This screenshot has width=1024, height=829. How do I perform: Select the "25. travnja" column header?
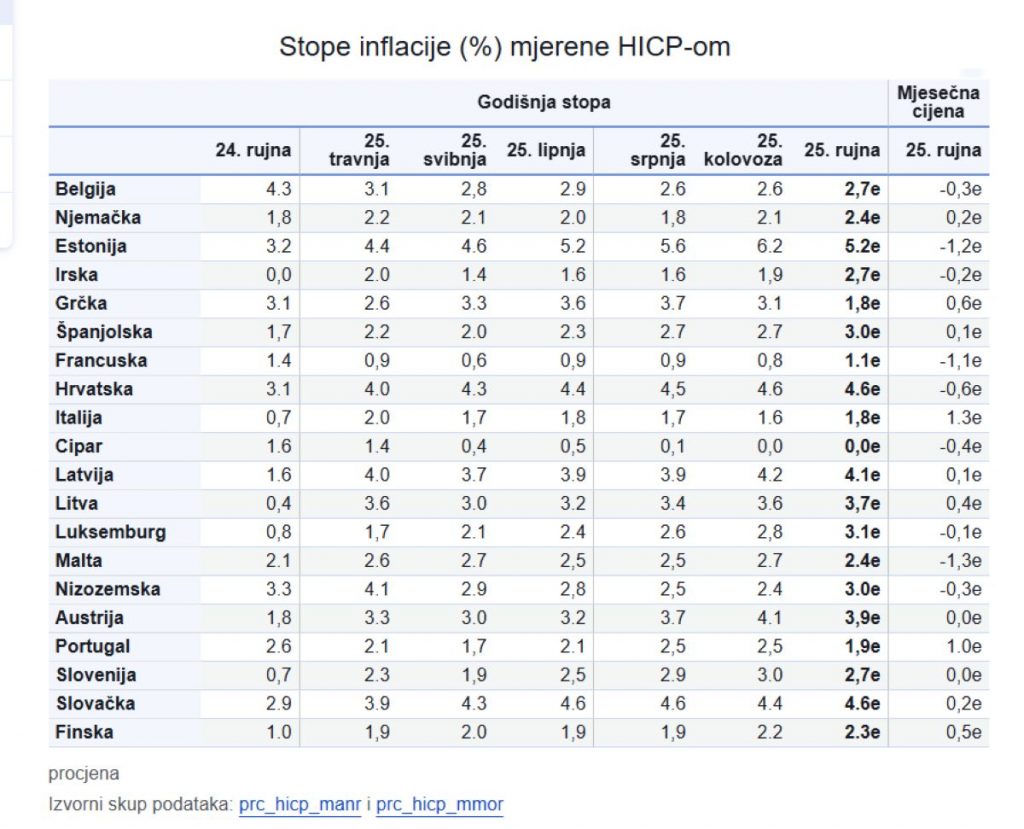click(x=359, y=151)
